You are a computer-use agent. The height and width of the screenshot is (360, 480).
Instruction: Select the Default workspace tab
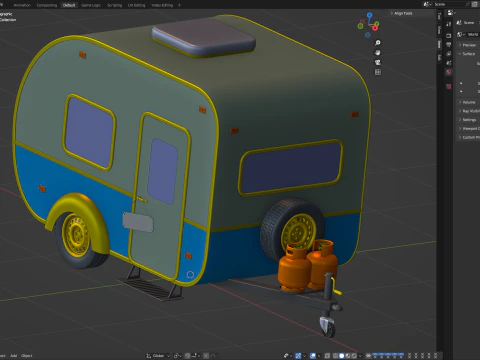(69, 5)
